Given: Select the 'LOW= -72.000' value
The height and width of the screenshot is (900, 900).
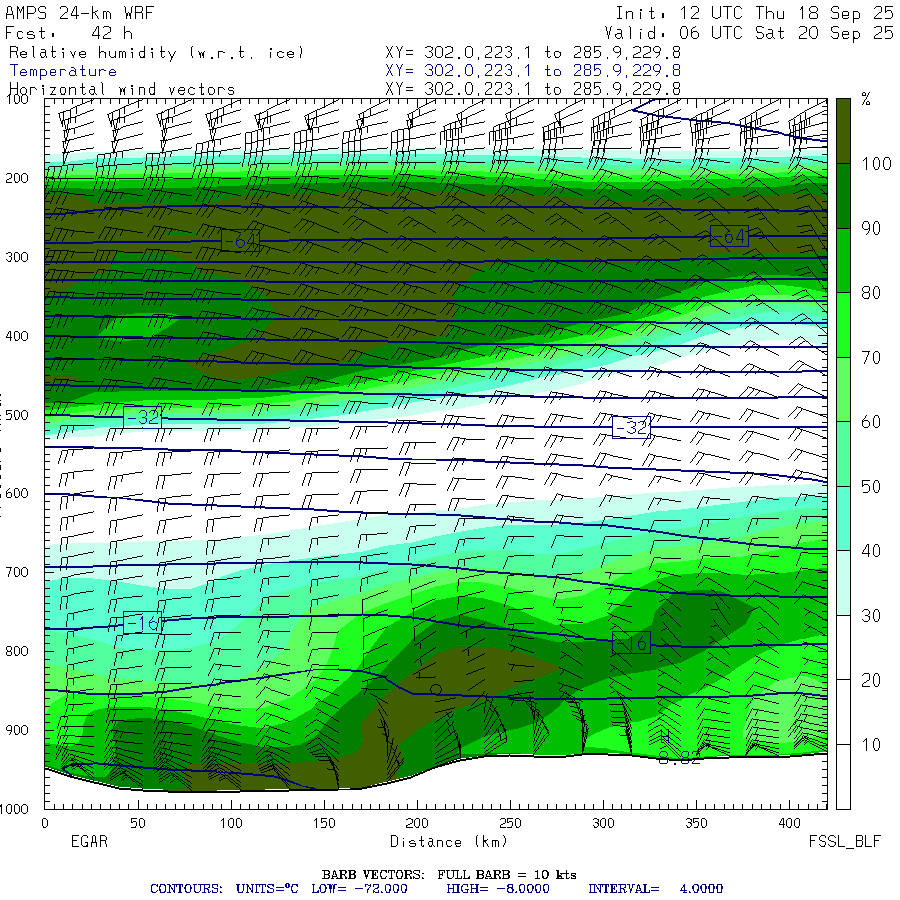Looking at the screenshot, I should (x=359, y=889).
